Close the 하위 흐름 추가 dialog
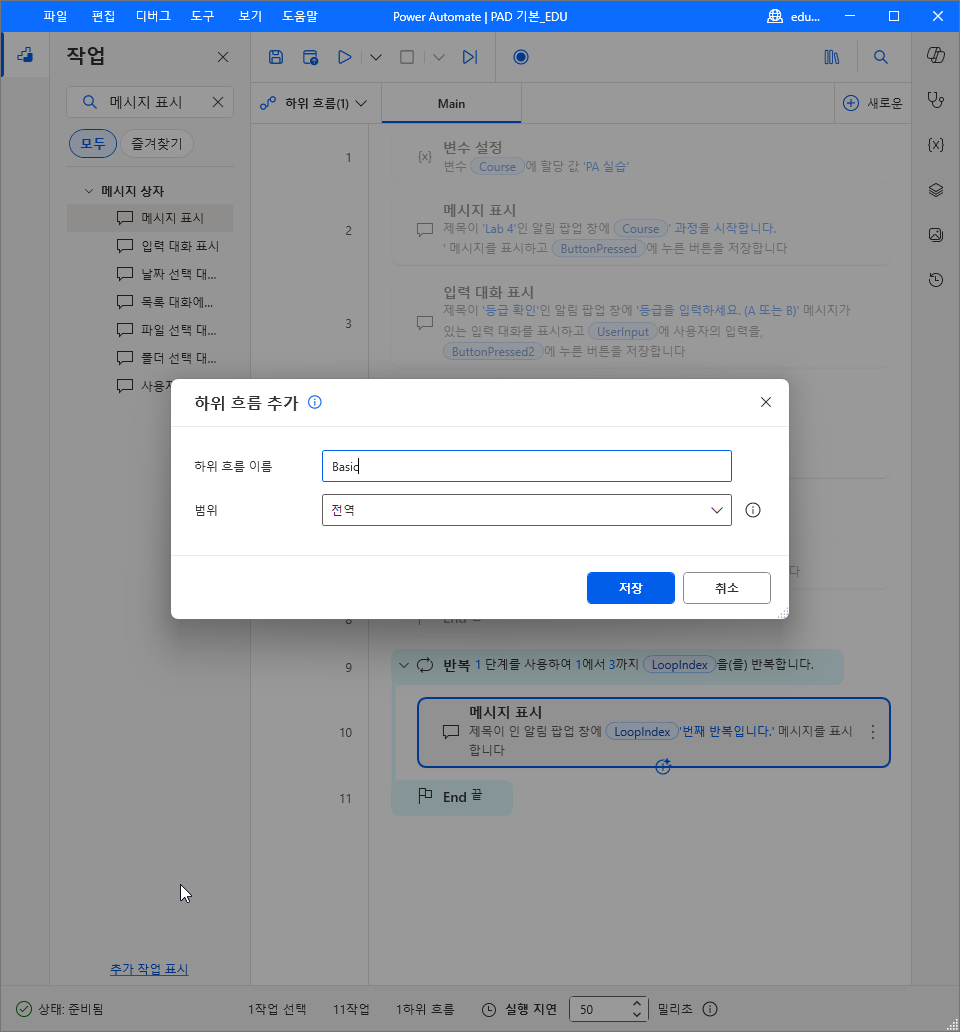The image size is (960, 1032). point(765,402)
